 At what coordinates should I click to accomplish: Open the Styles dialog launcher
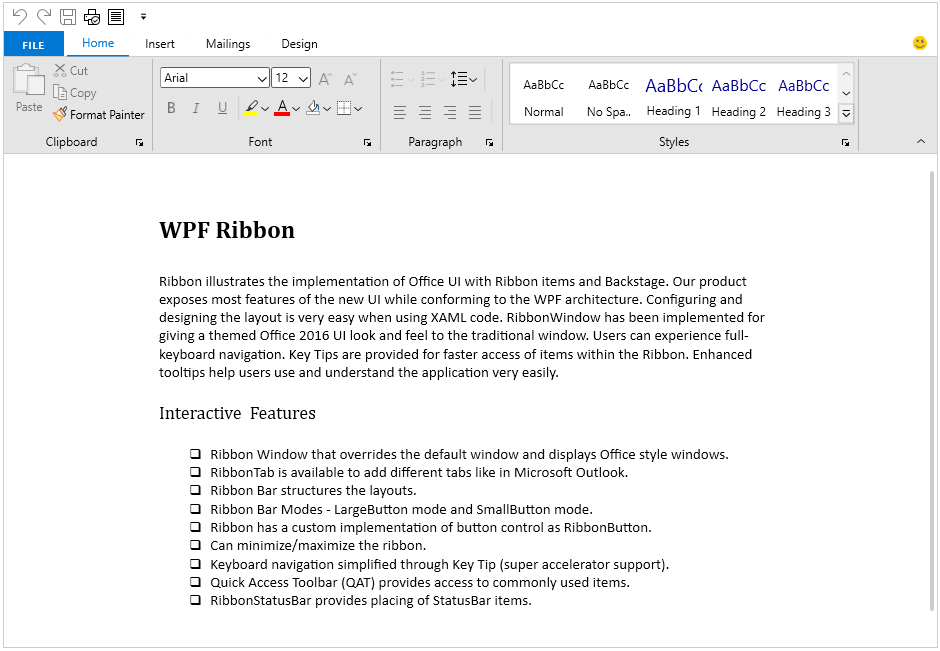pos(845,142)
